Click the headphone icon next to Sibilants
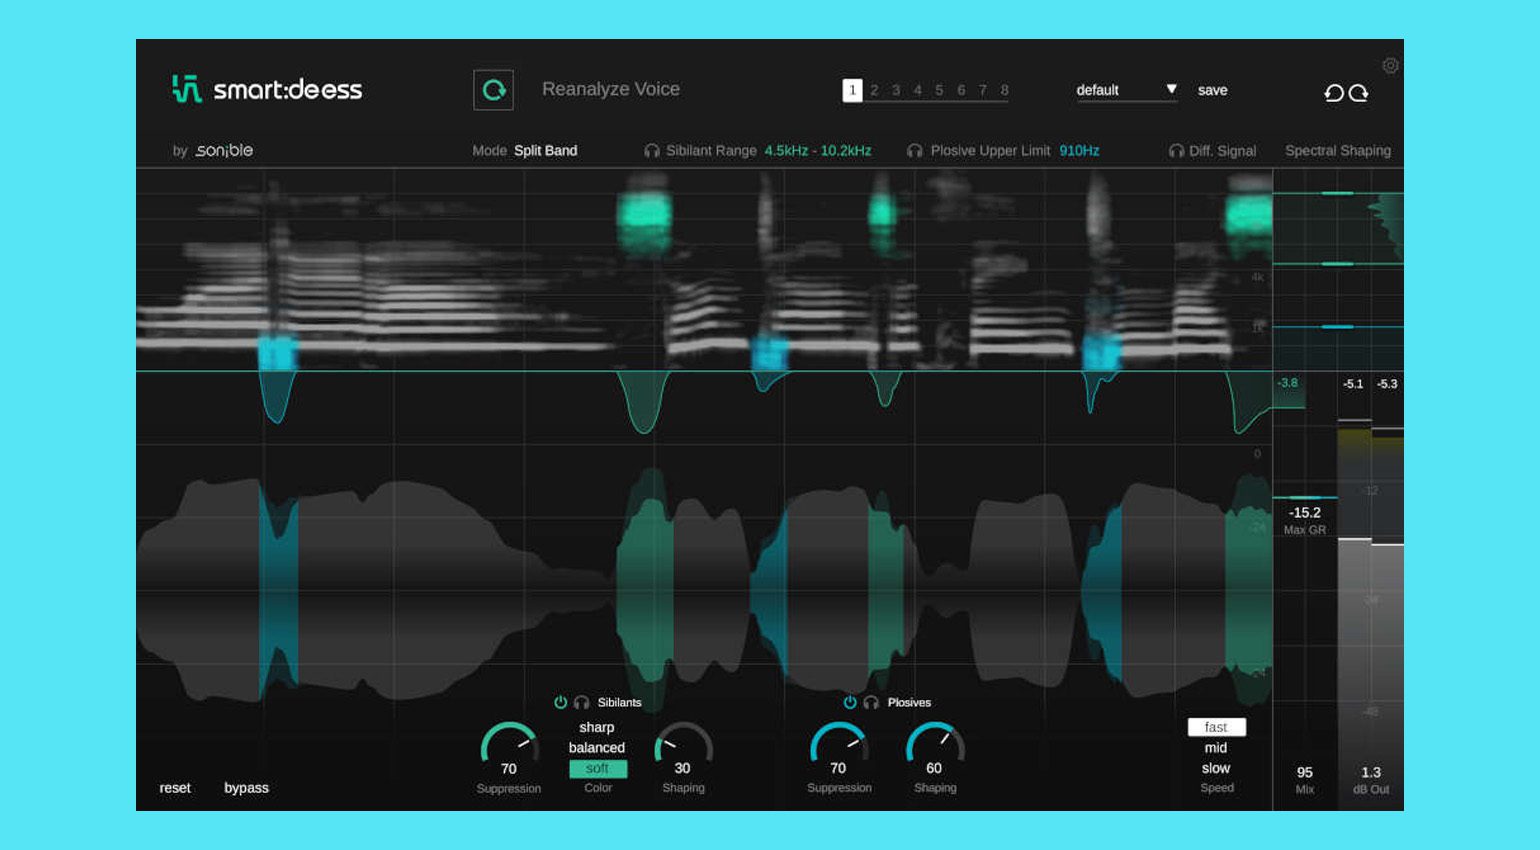This screenshot has width=1540, height=850. click(581, 703)
